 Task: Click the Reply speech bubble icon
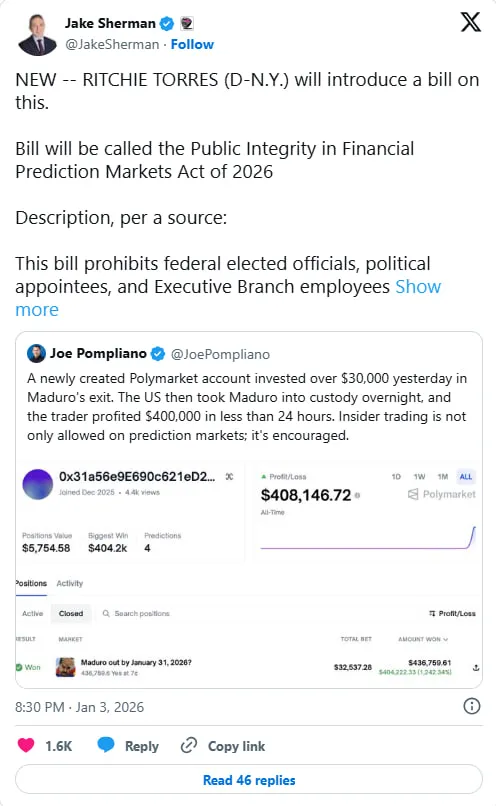[106, 745]
